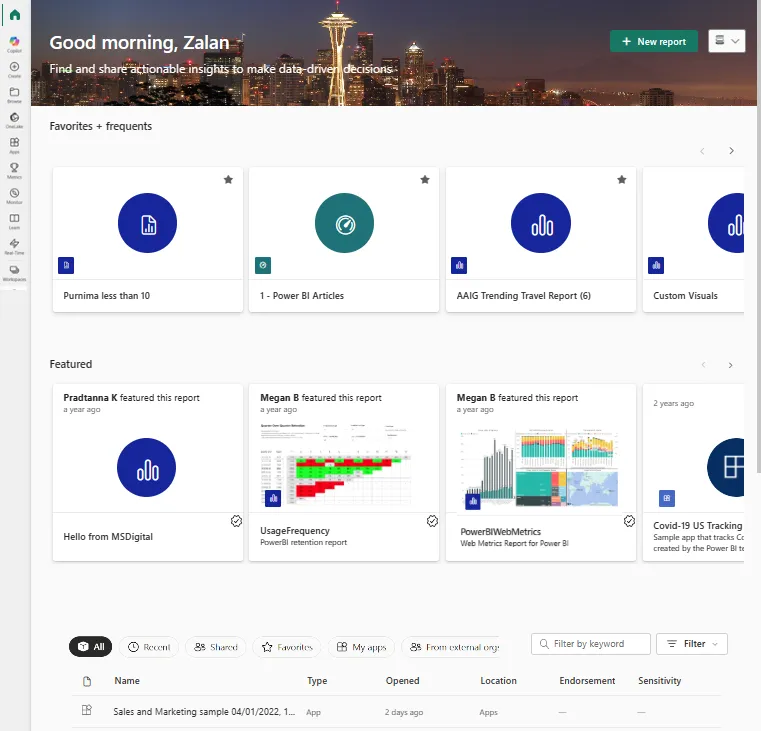Open 1 - Power BI Articles dashboard circle icon

point(345,223)
